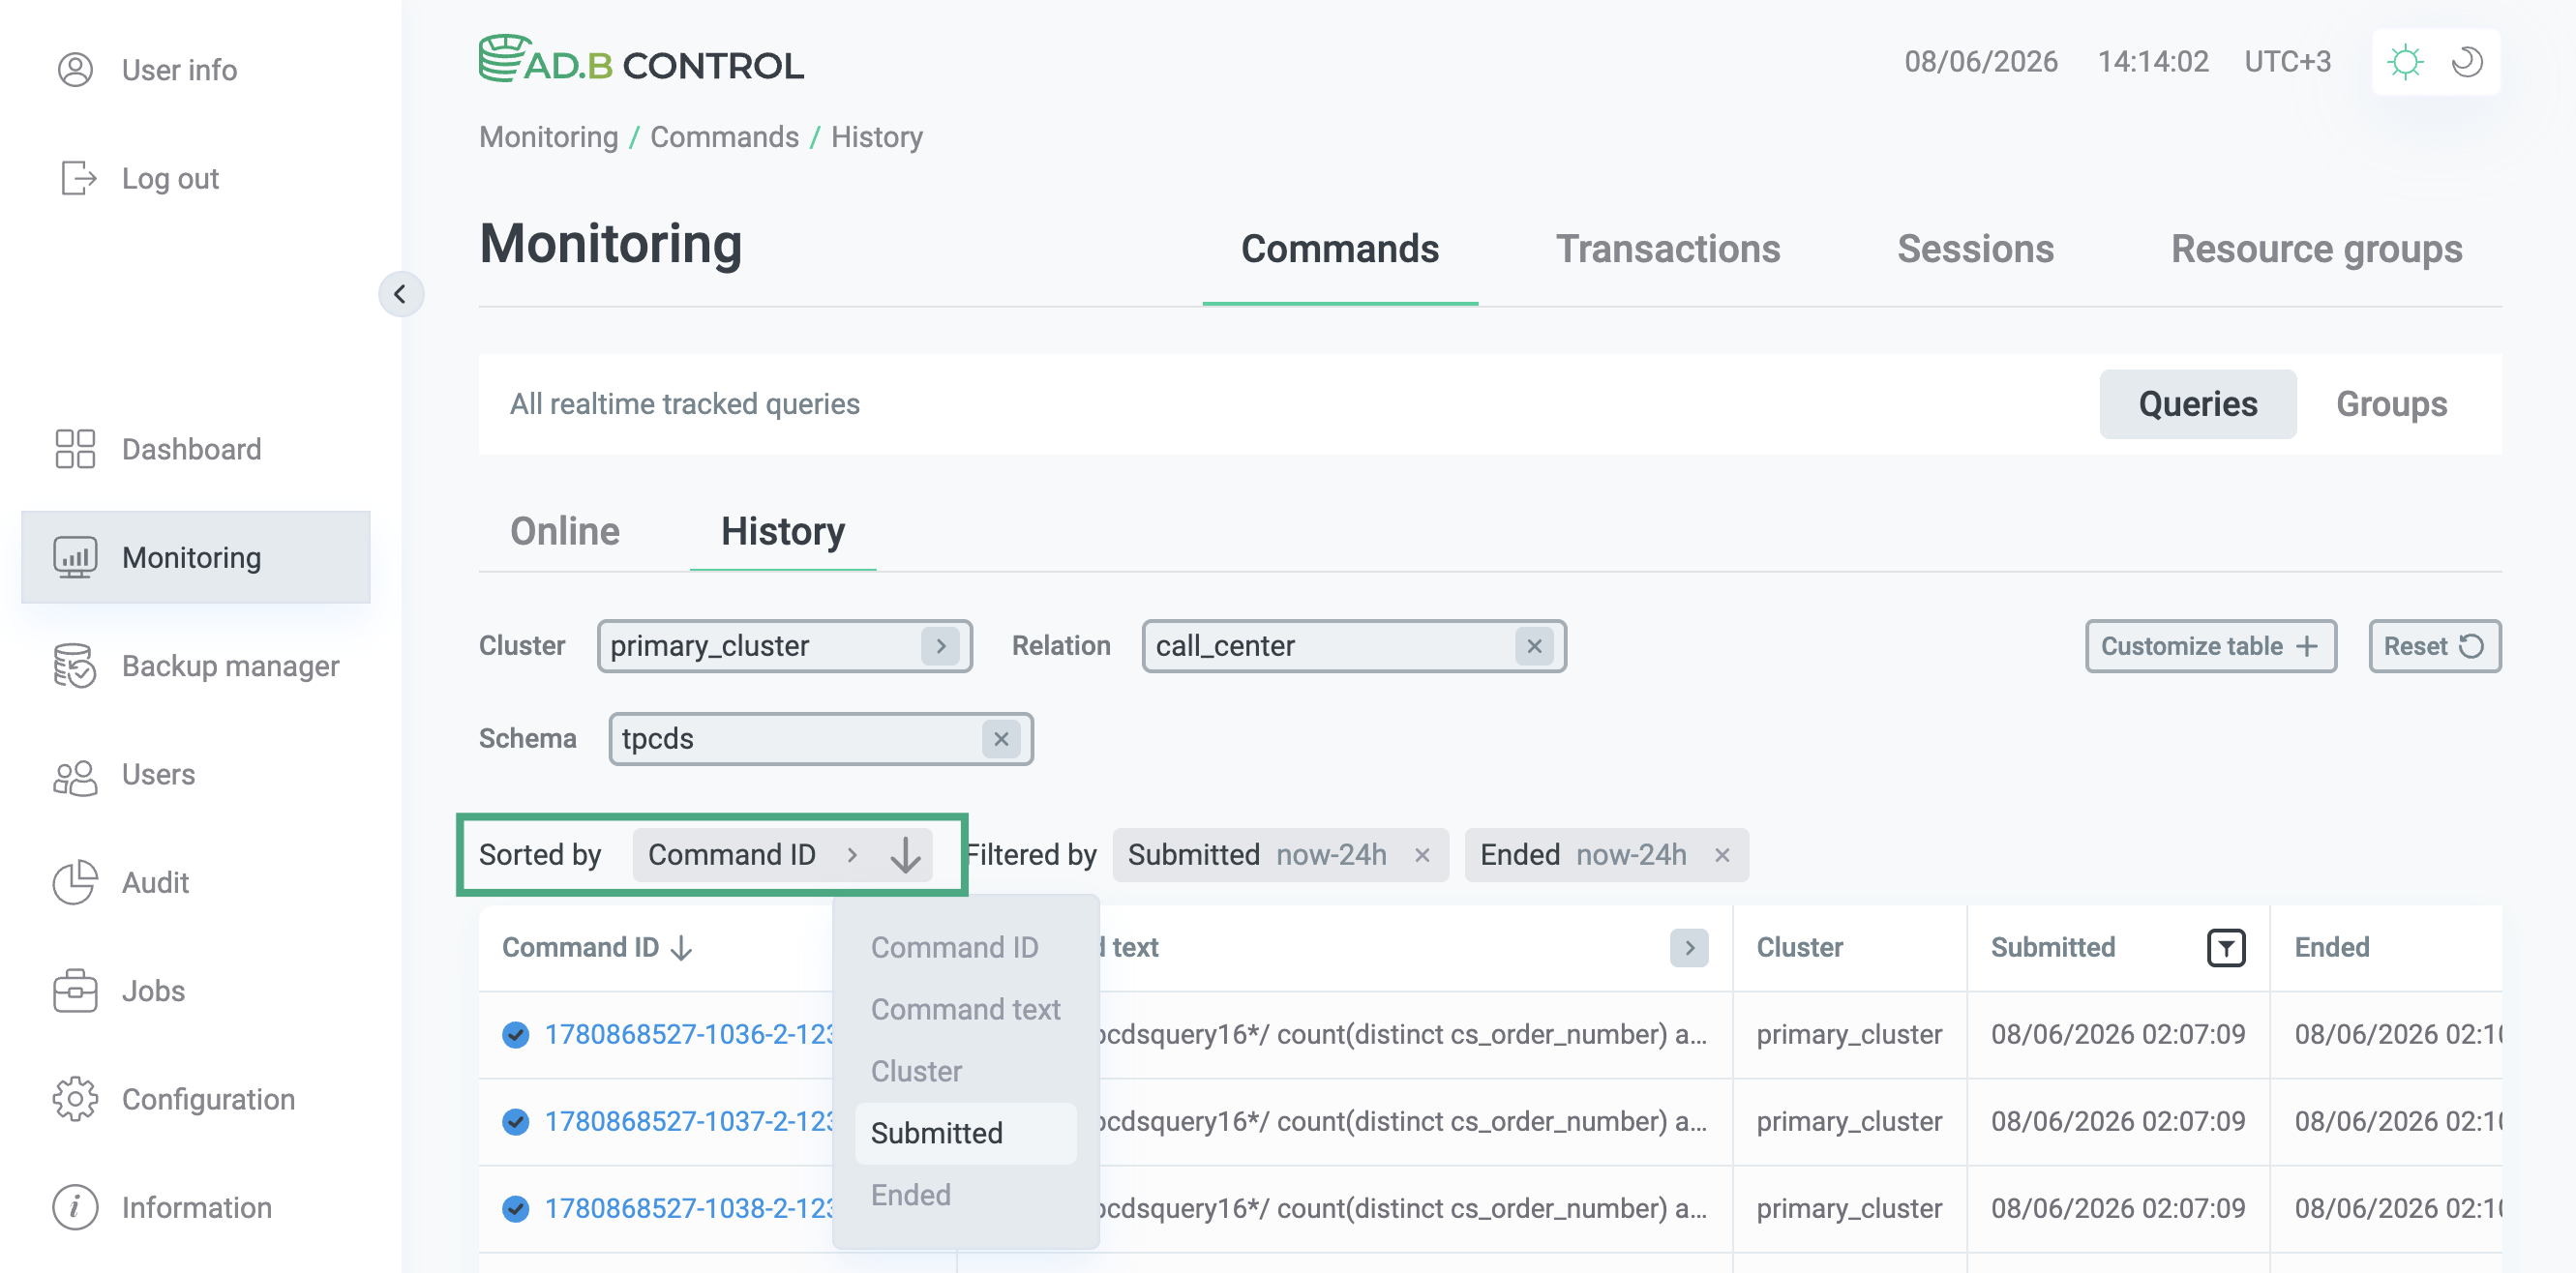The height and width of the screenshot is (1273, 2576).
Task: Switch to the History tab
Action: click(x=782, y=531)
